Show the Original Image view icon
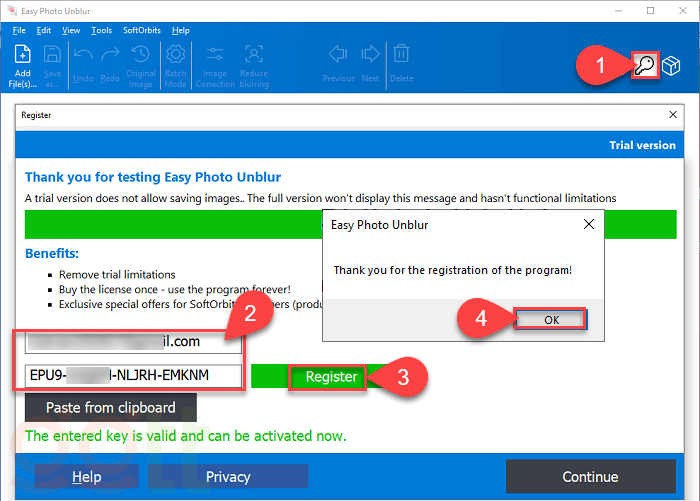This screenshot has width=700, height=501. (x=141, y=56)
